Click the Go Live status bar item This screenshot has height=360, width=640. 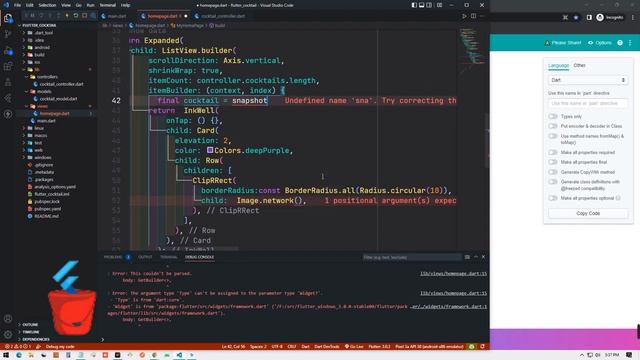[x=354, y=347]
